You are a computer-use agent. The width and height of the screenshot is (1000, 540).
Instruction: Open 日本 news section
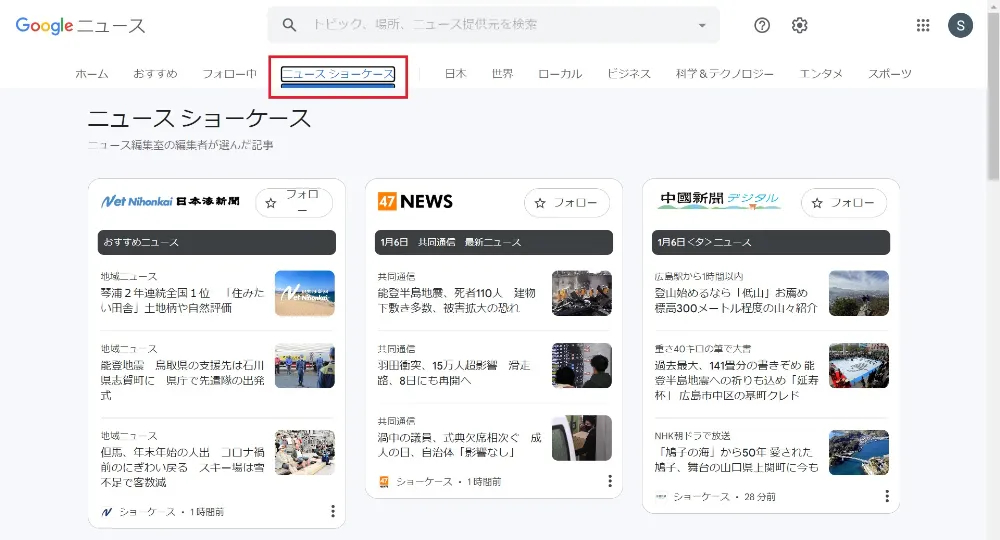(x=455, y=74)
